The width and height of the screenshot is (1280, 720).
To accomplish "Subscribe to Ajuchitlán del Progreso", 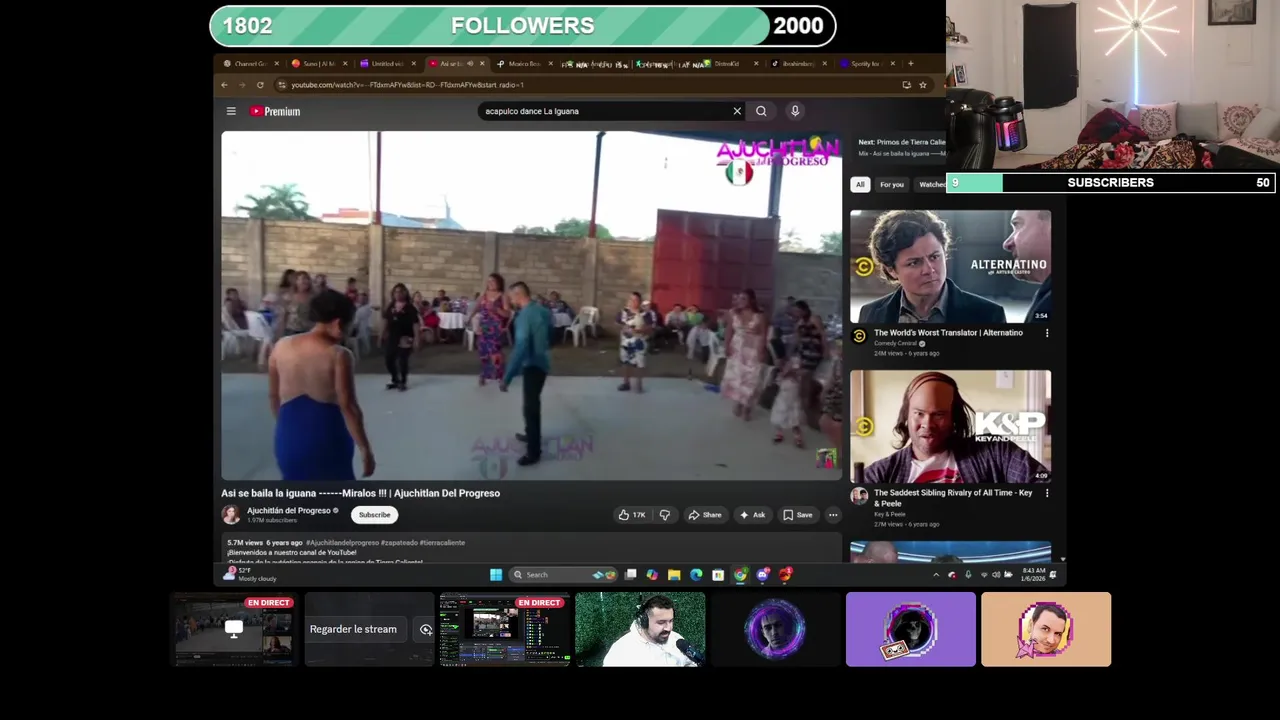I will (x=375, y=515).
